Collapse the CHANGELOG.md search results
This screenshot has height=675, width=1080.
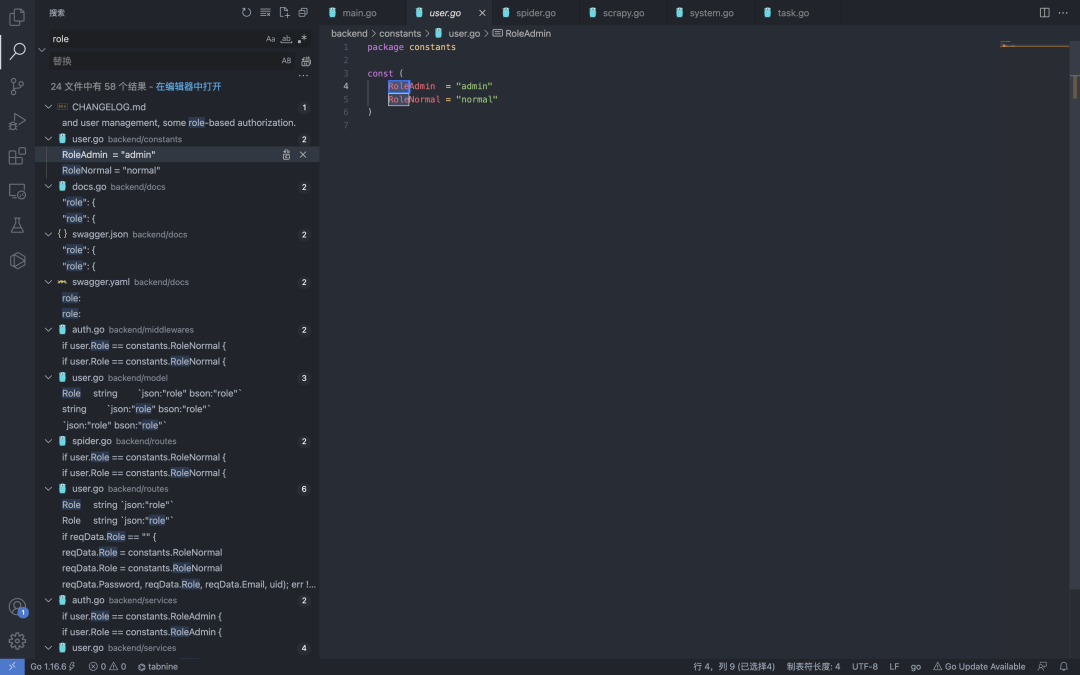[48, 107]
